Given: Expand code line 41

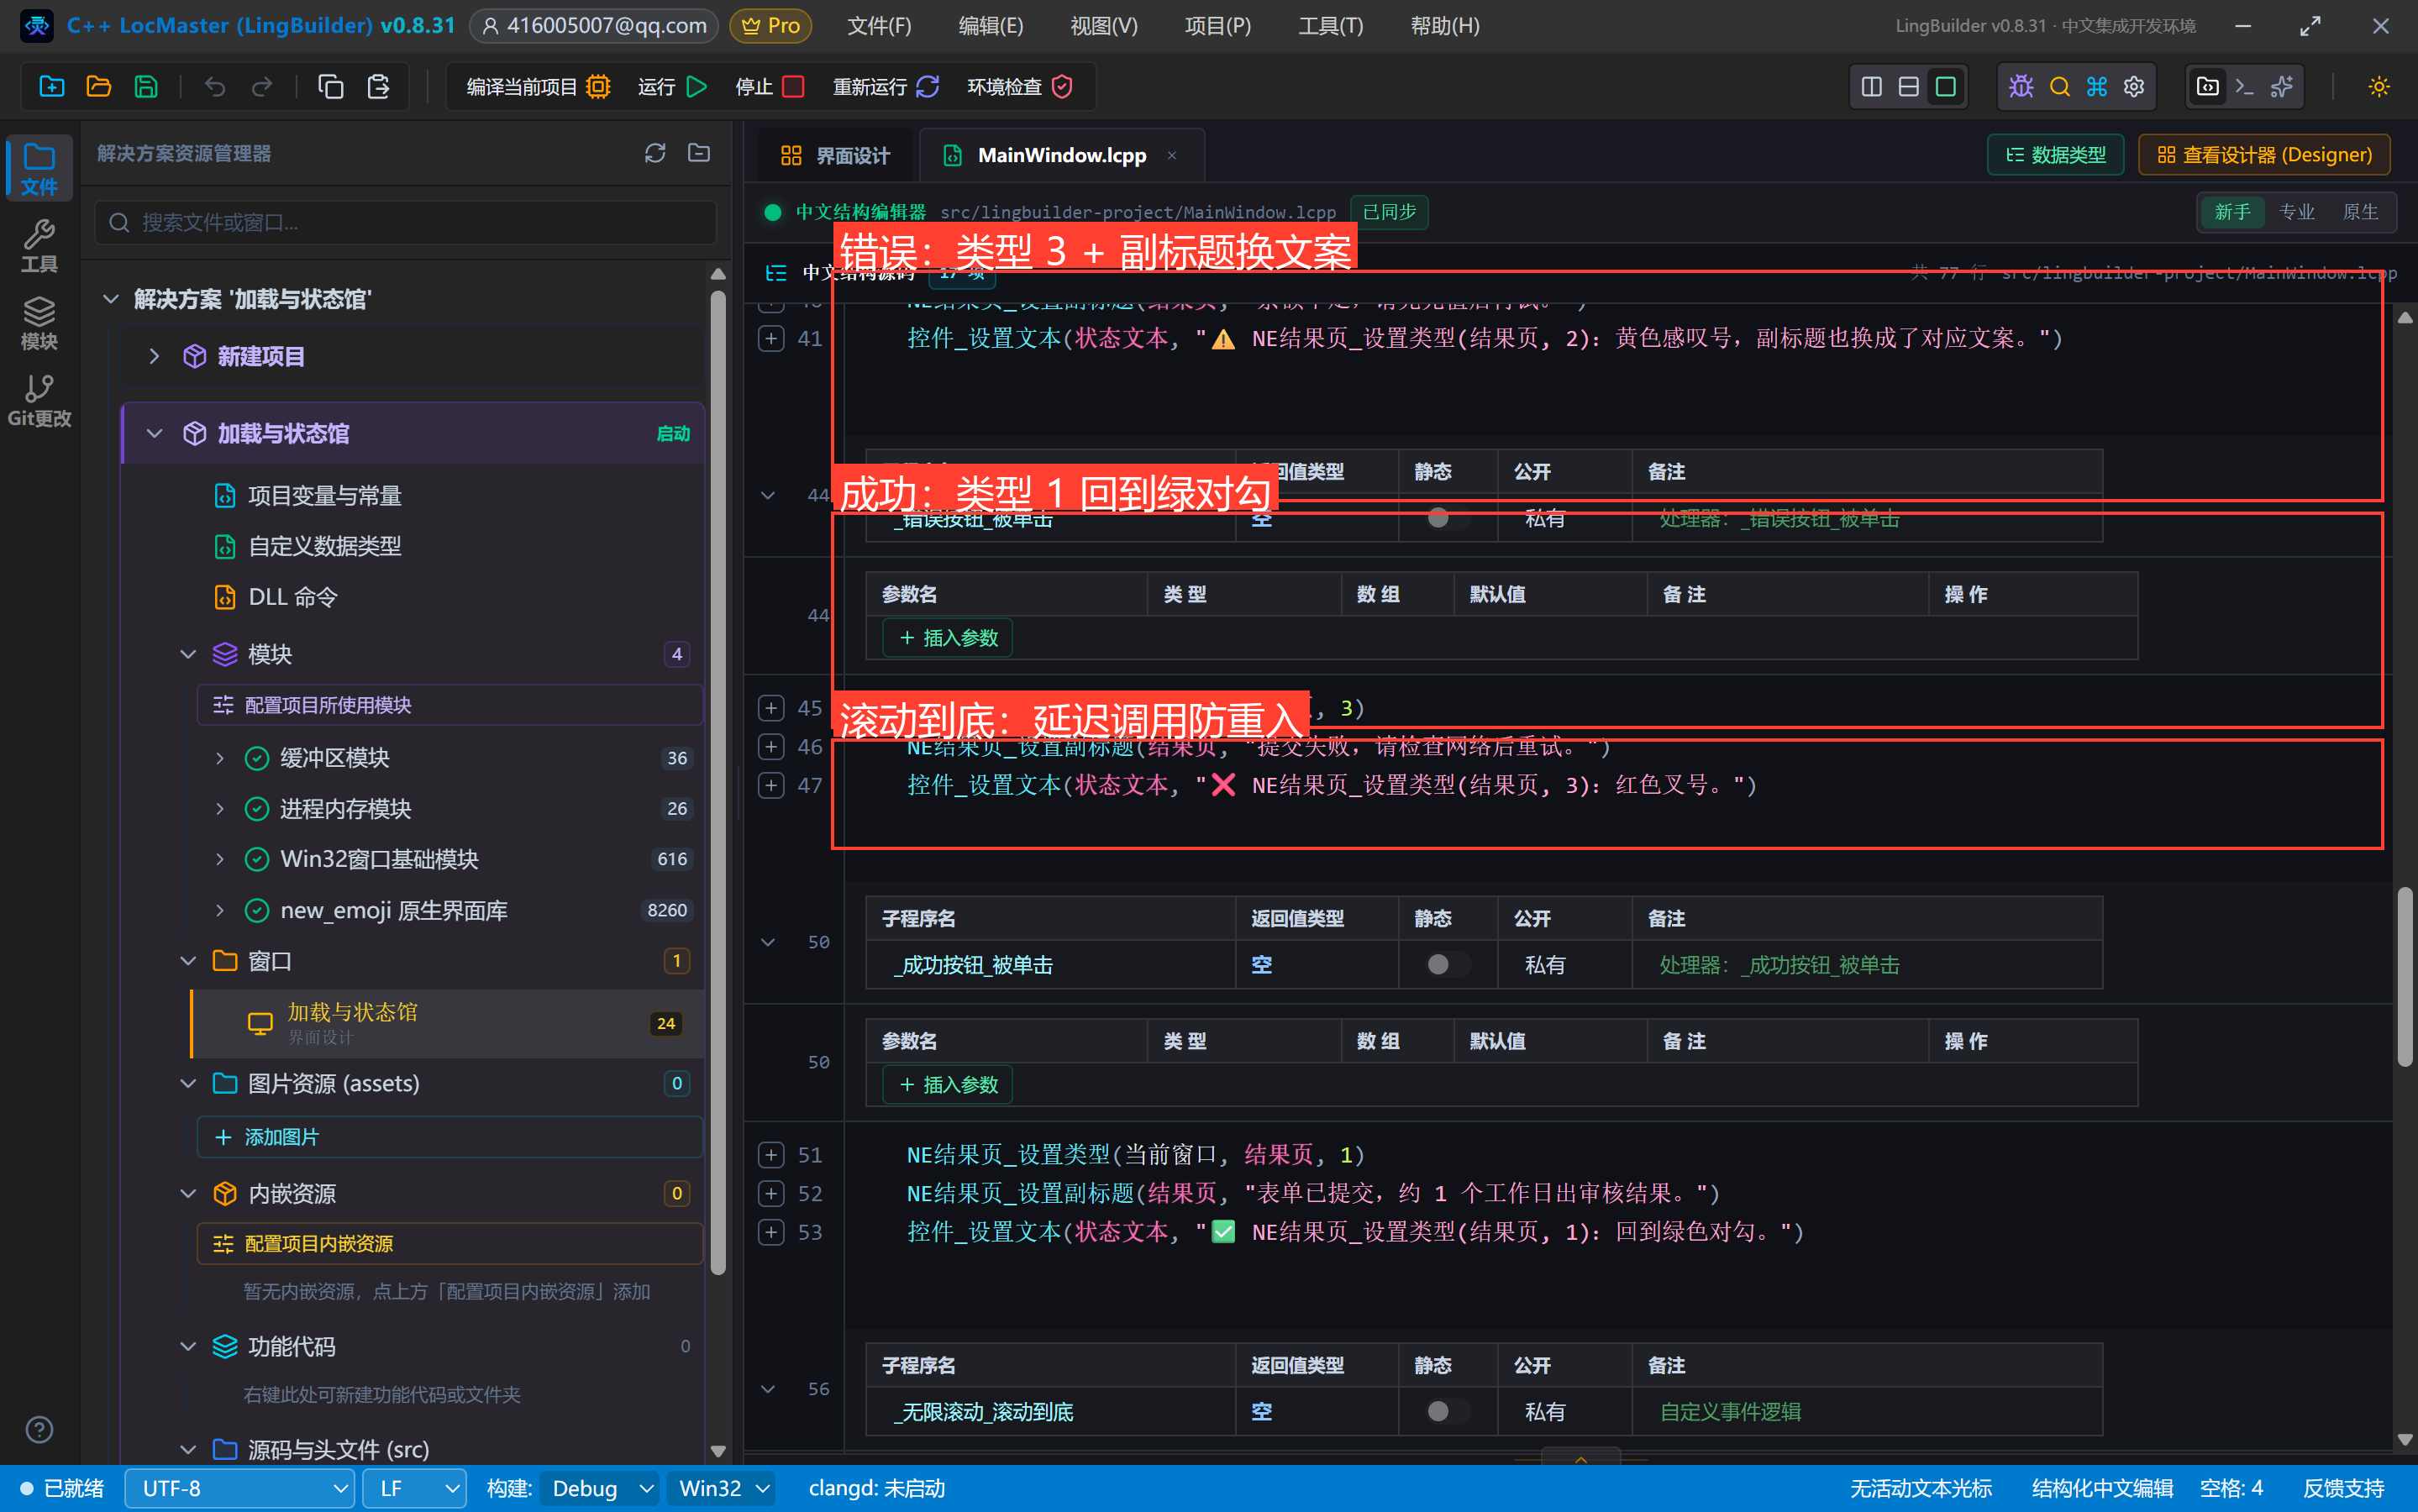Looking at the screenshot, I should [x=771, y=338].
